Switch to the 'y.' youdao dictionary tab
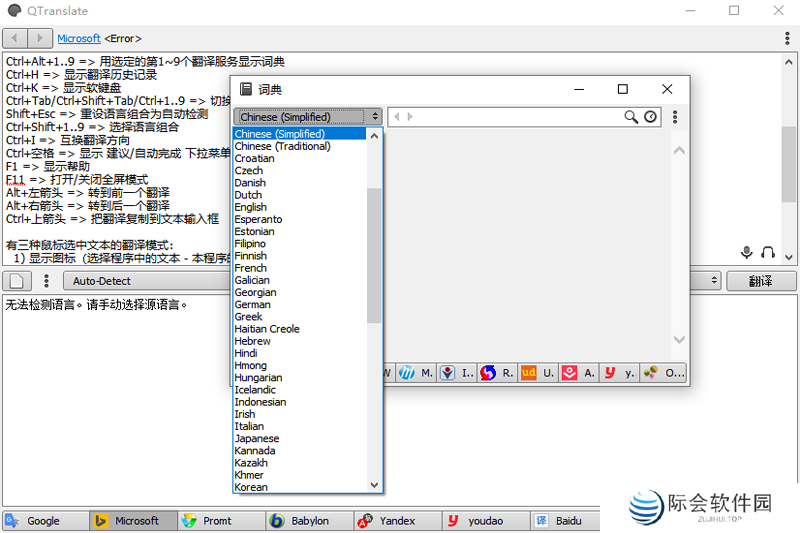The width and height of the screenshot is (800, 533). [620, 373]
